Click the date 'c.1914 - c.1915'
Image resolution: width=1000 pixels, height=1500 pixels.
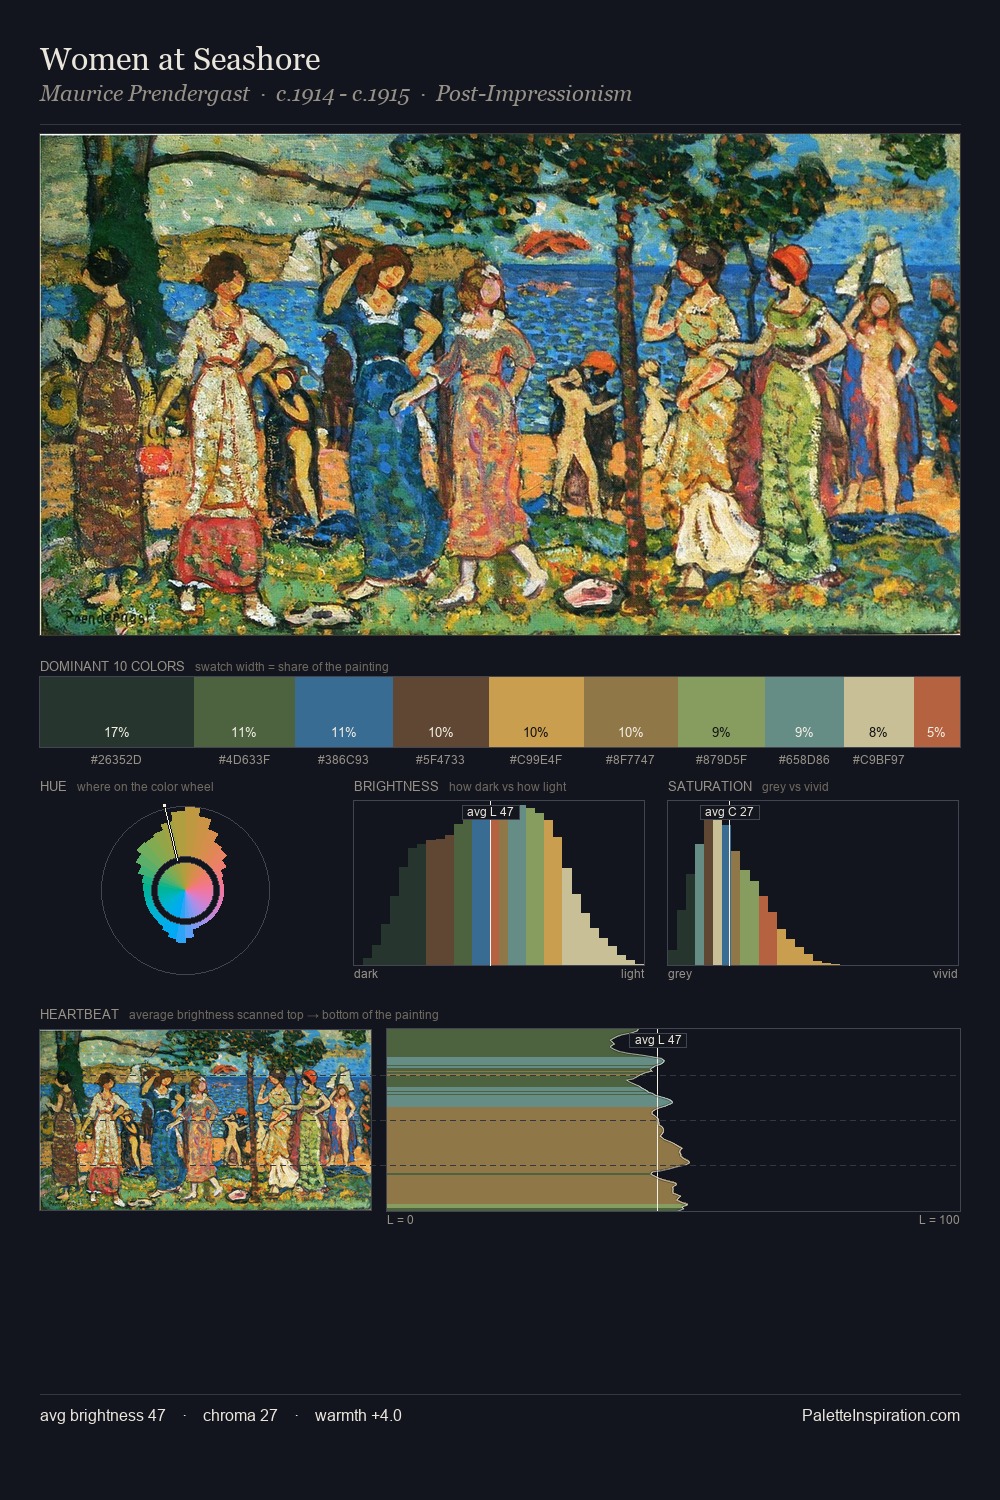coord(343,94)
